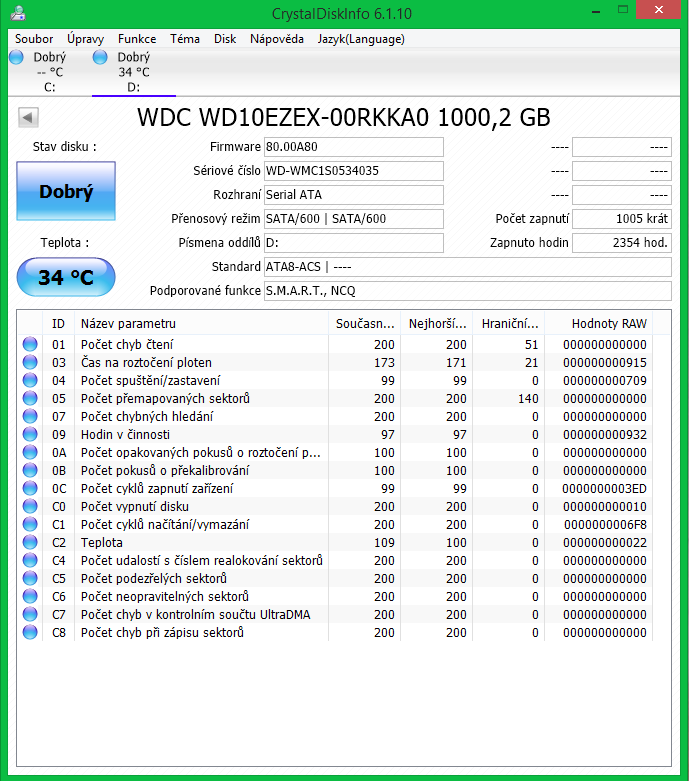The width and height of the screenshot is (689, 781).
Task: Click RAW value 0000000006F8
Action: tap(605, 524)
